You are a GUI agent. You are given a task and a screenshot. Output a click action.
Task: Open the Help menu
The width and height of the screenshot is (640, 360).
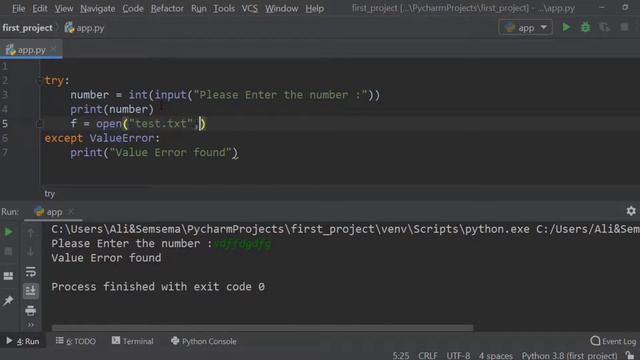[314, 8]
